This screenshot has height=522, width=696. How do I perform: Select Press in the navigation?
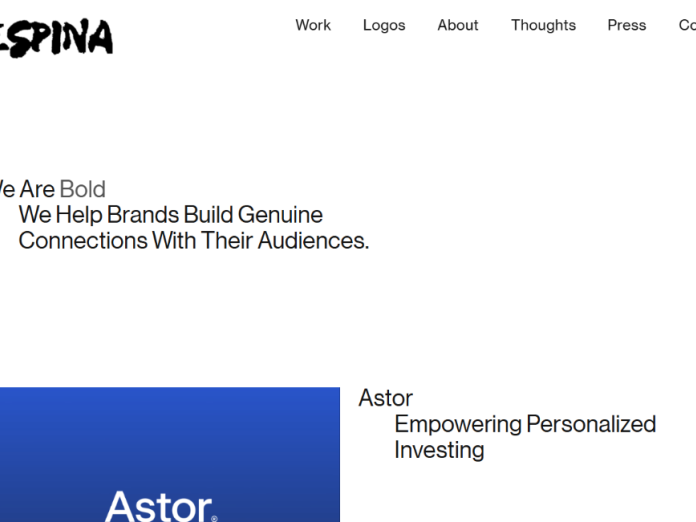(627, 25)
